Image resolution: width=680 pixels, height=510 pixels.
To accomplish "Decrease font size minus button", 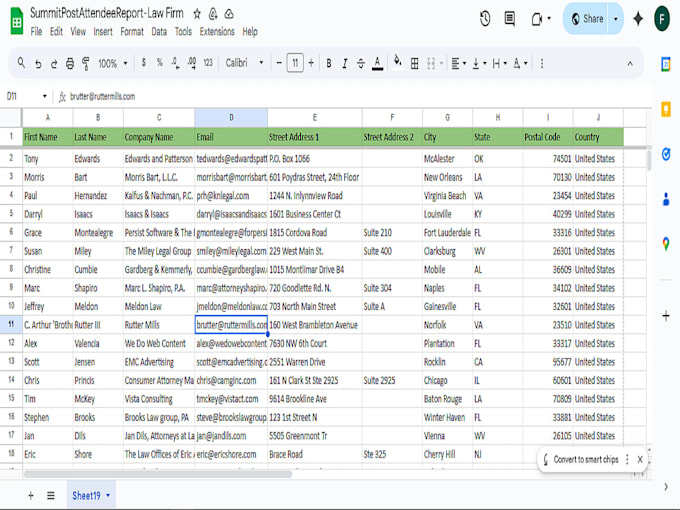I will (x=279, y=63).
